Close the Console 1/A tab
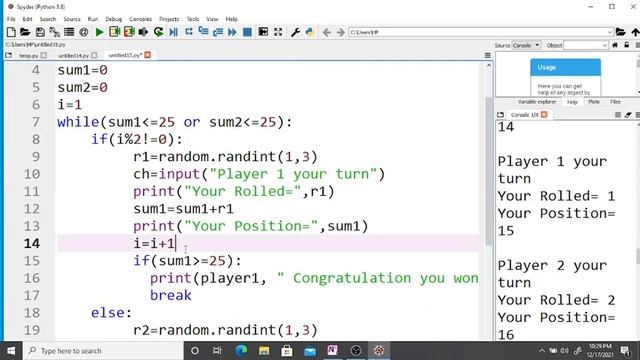Image resolution: width=640 pixels, height=360 pixels. tap(544, 115)
